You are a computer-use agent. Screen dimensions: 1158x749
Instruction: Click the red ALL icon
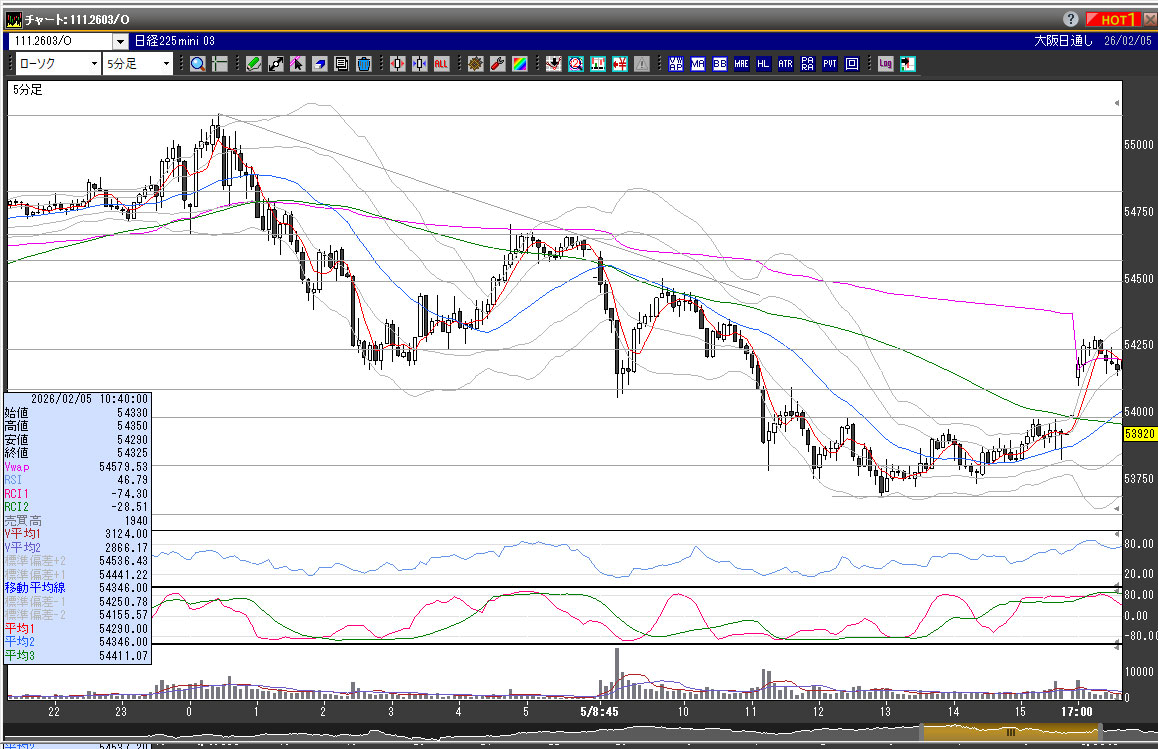[442, 64]
